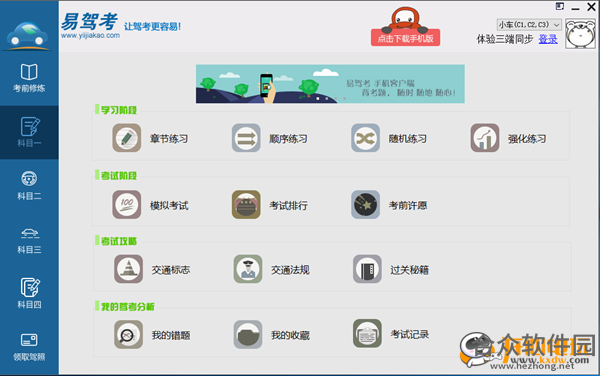Launch 随机练习 shuffle practice icon

point(365,138)
